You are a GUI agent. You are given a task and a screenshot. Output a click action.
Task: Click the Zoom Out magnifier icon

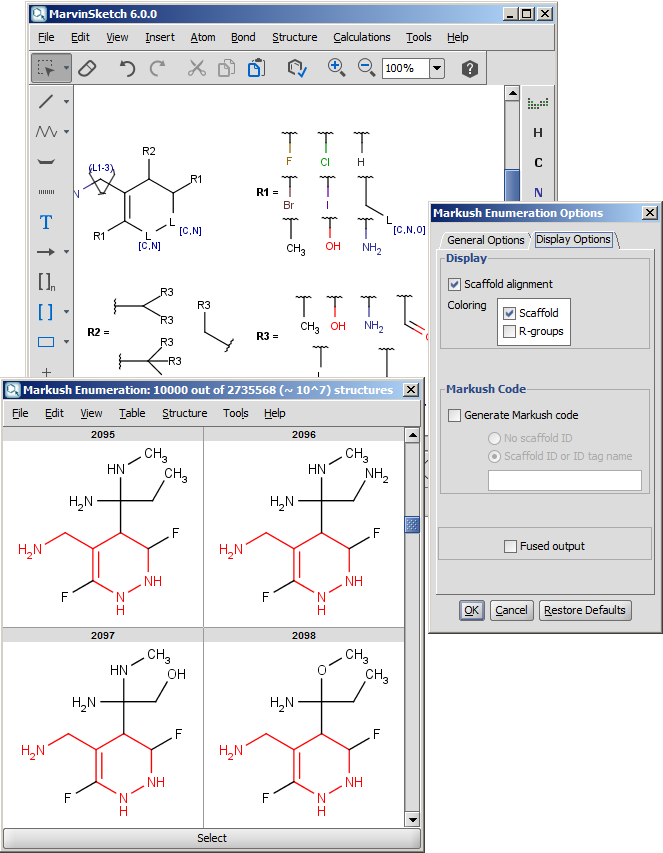[x=366, y=68]
